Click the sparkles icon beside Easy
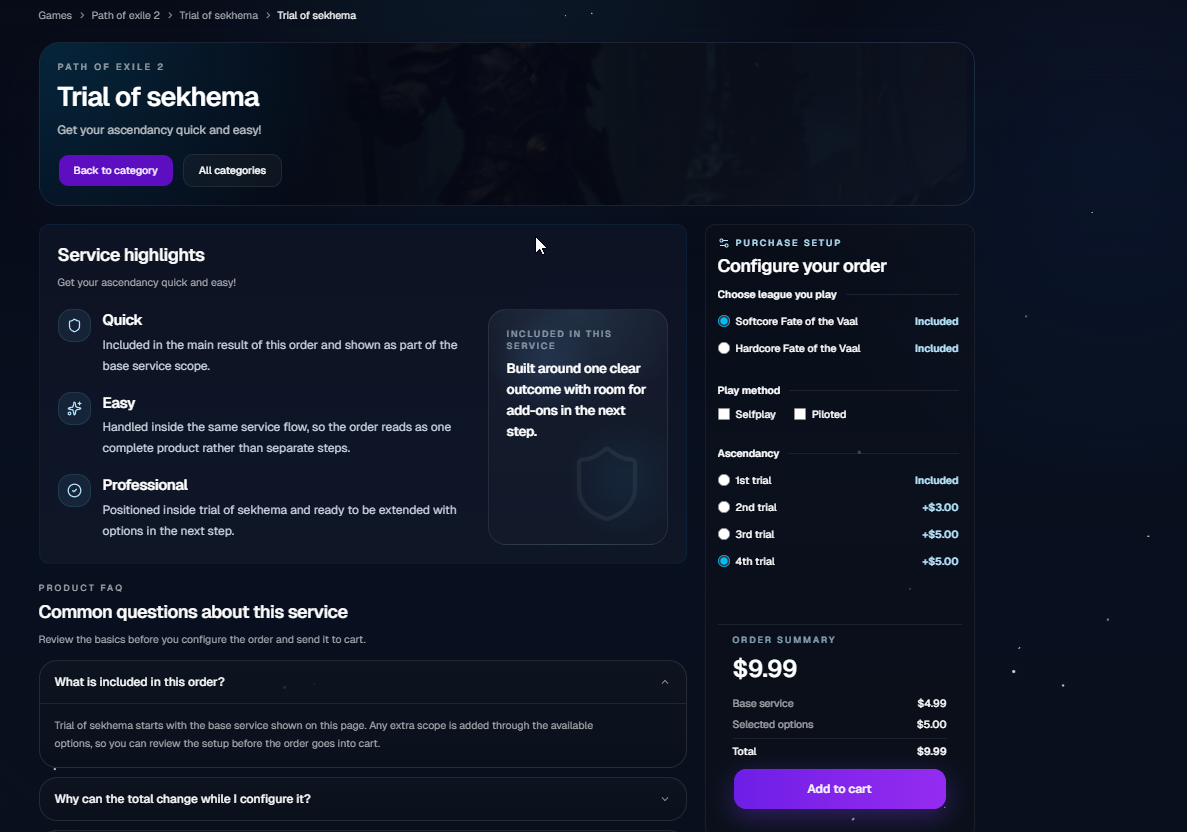The height and width of the screenshot is (832, 1187). 74,408
